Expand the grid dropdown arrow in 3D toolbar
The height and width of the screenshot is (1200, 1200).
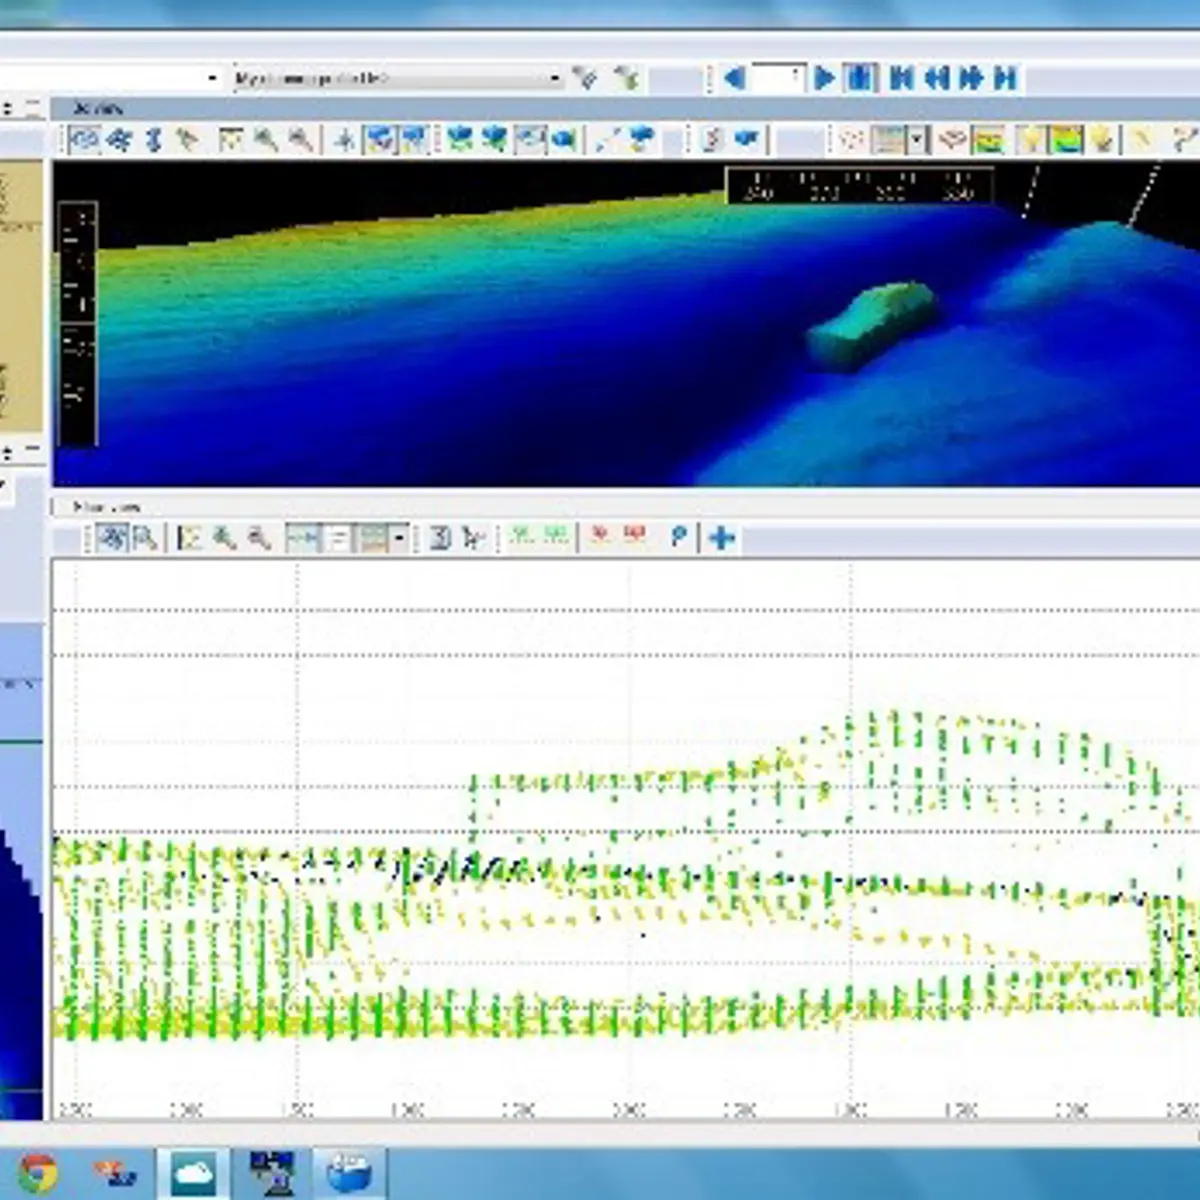click(916, 141)
